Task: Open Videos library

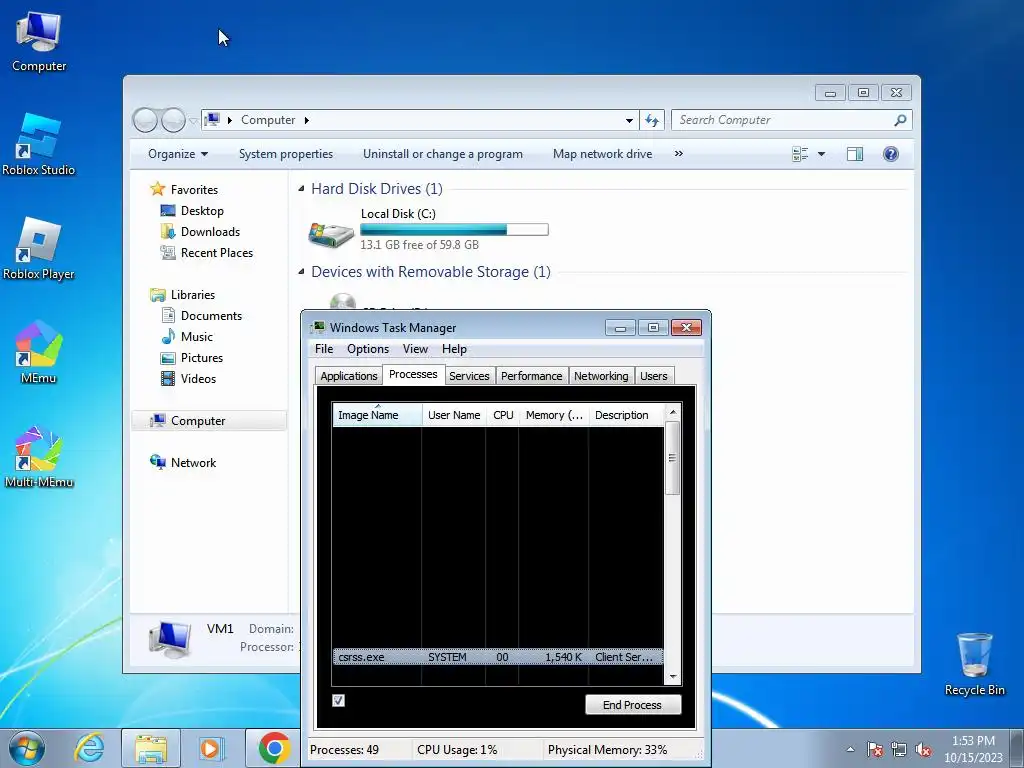Action: pyautogui.click(x=198, y=379)
